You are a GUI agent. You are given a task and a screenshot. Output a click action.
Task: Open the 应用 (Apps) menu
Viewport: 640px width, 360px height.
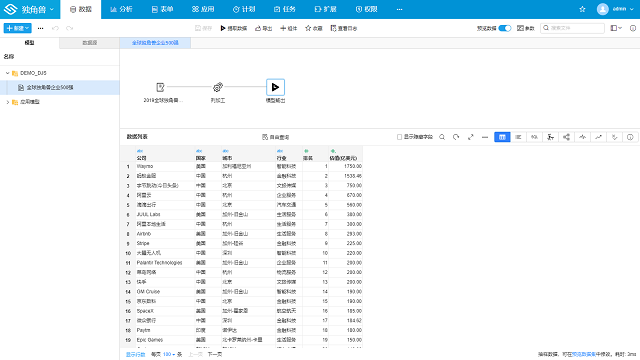click(203, 9)
